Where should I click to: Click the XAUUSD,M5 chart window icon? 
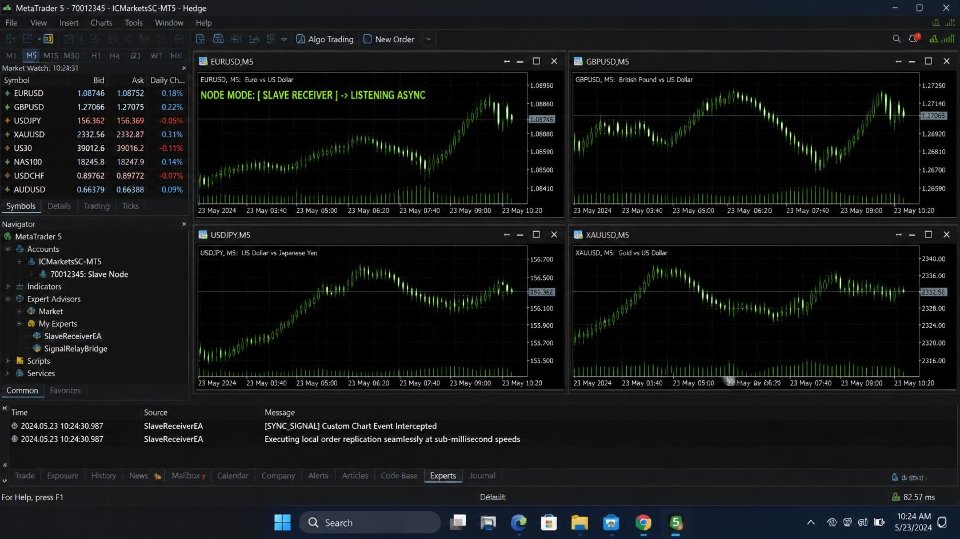point(578,235)
